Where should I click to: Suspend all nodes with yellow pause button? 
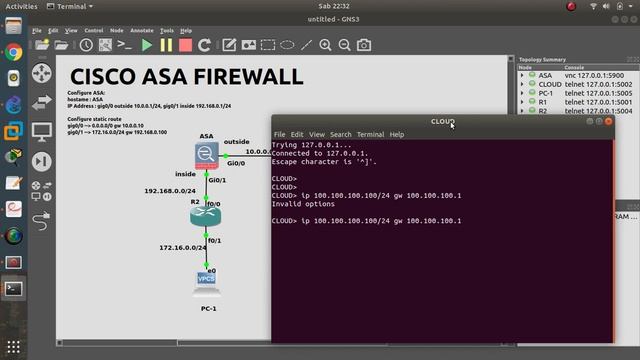pyautogui.click(x=166, y=45)
